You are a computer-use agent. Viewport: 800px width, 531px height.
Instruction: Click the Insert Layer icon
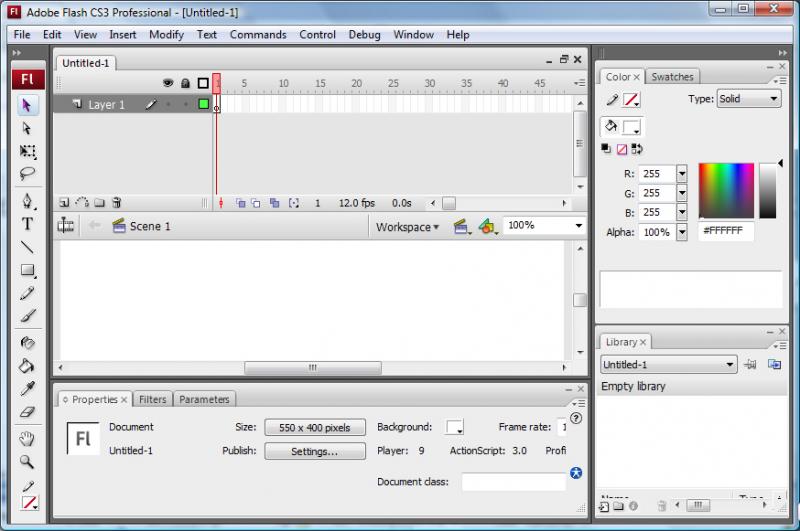point(64,203)
